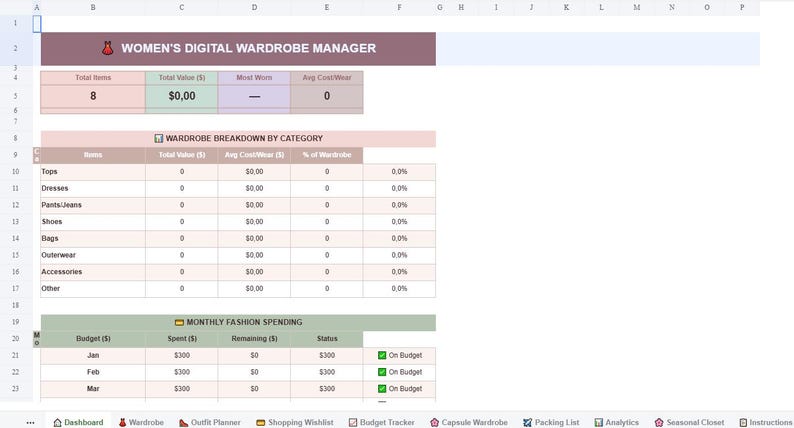Click the Most Worn label cell

tap(254, 77)
